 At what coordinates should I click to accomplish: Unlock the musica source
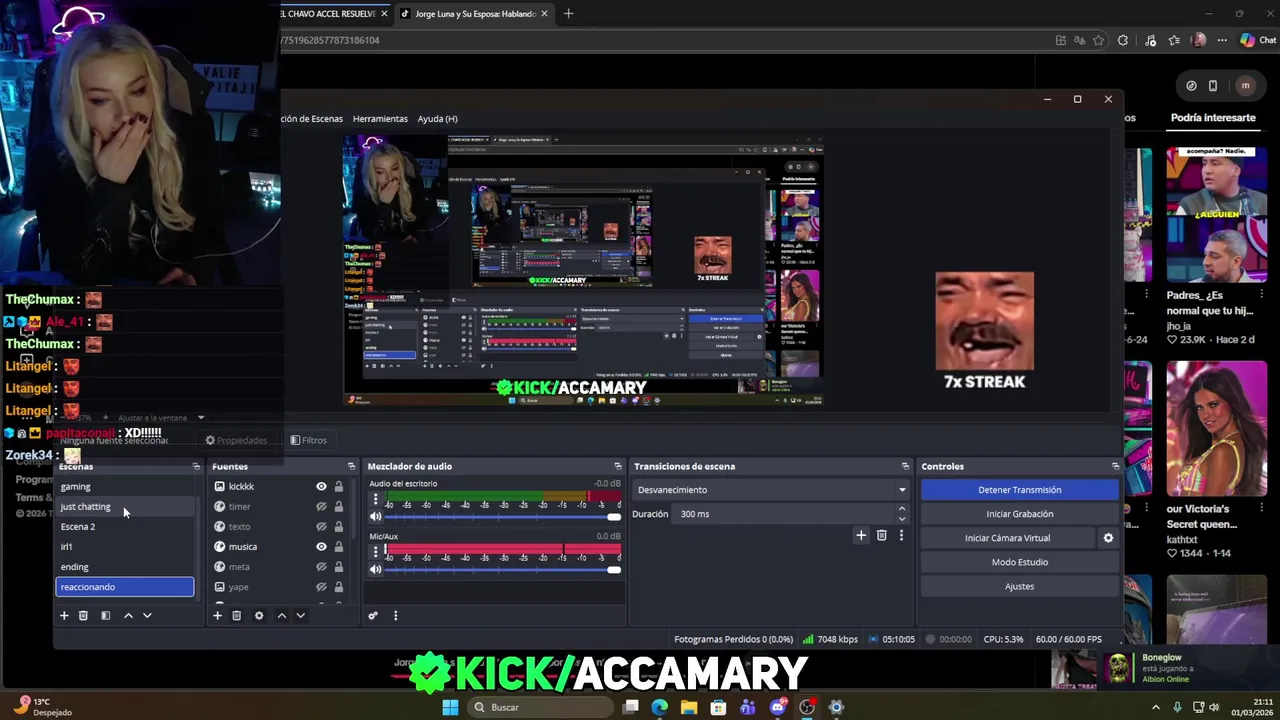[x=339, y=547]
